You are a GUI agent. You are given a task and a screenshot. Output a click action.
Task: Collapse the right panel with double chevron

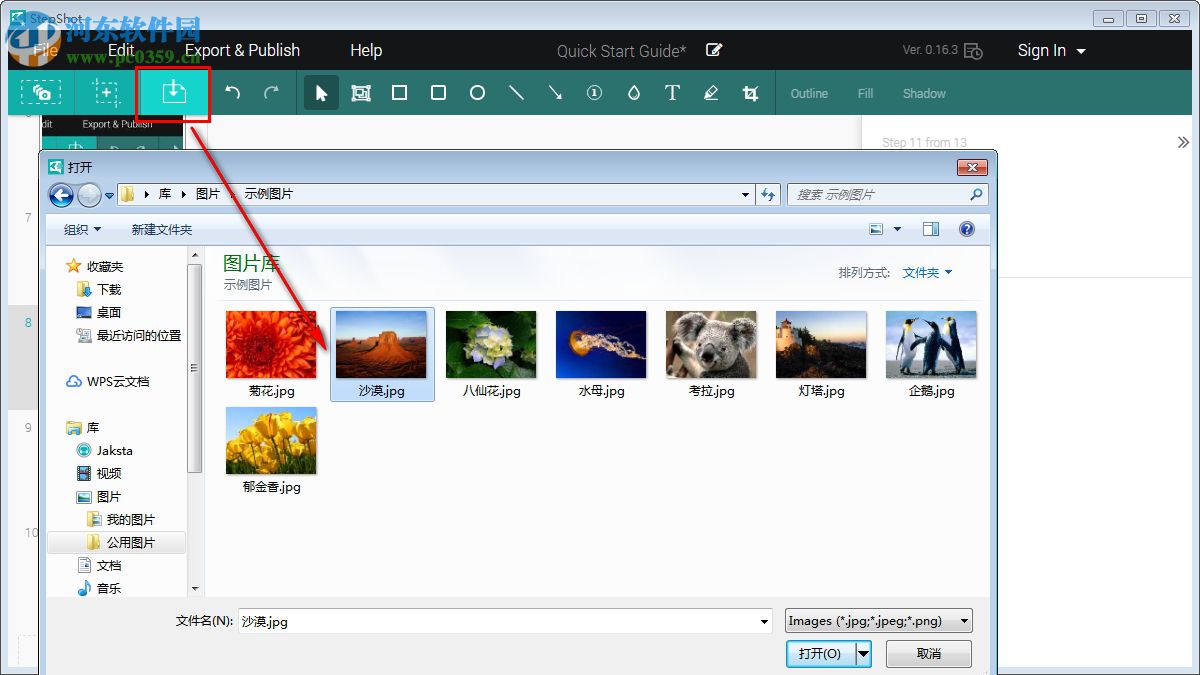click(1183, 143)
